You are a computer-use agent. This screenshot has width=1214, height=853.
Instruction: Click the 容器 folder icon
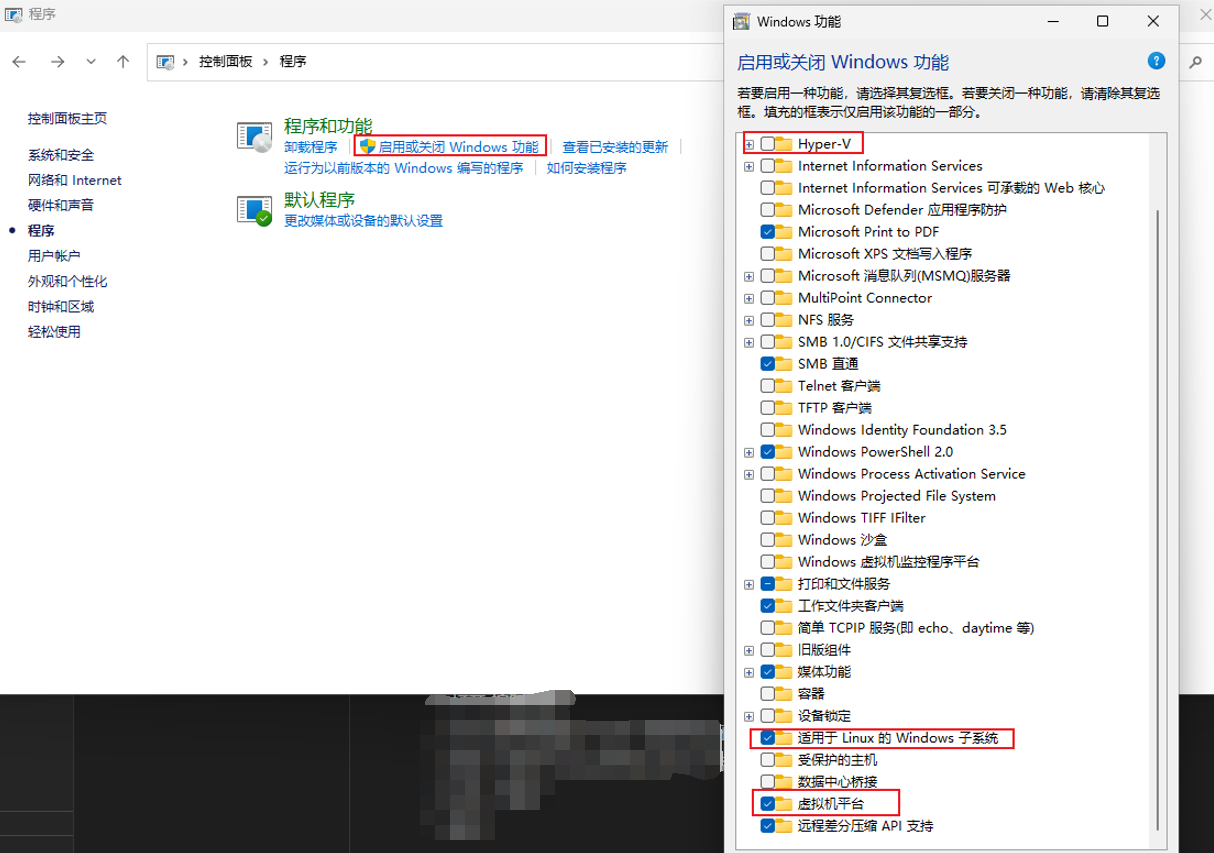(x=784, y=694)
